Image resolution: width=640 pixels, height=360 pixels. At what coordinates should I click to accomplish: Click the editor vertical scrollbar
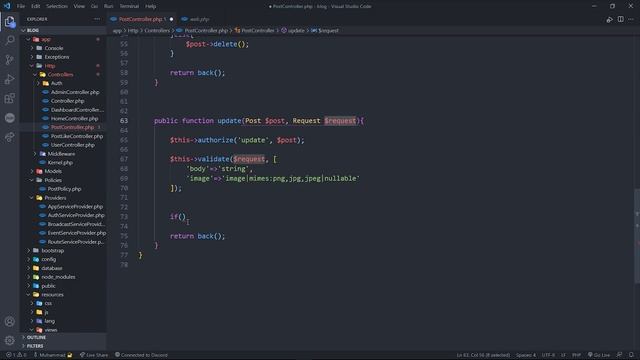pyautogui.click(x=636, y=236)
